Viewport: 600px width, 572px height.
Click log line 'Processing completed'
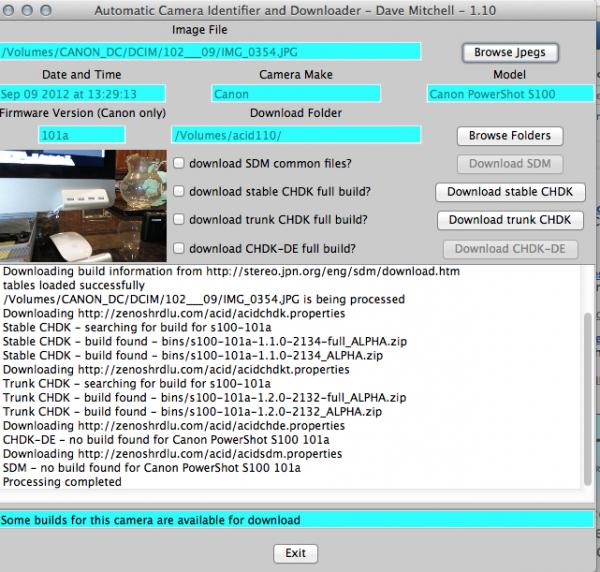pyautogui.click(x=62, y=482)
